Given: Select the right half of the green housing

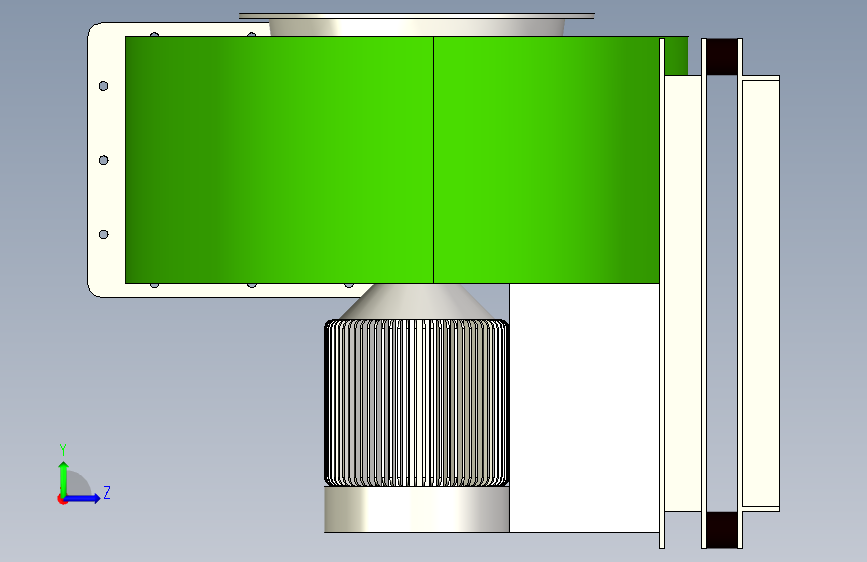Looking at the screenshot, I should click(x=546, y=160).
